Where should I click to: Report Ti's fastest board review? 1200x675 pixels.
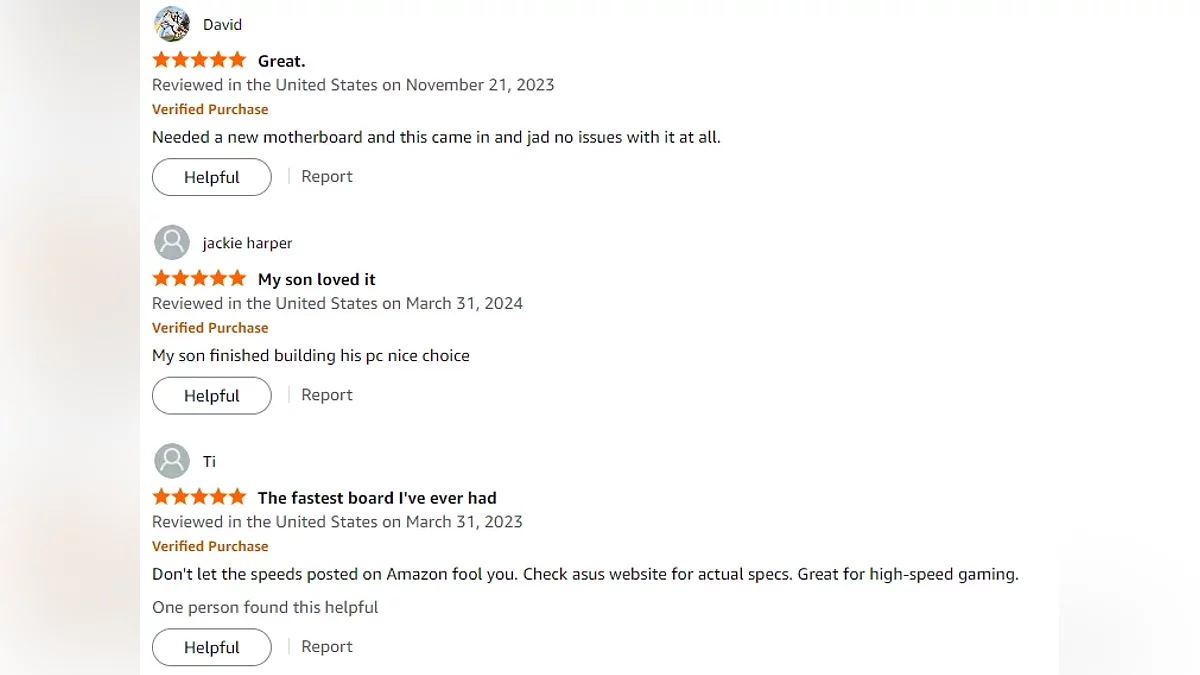(327, 647)
